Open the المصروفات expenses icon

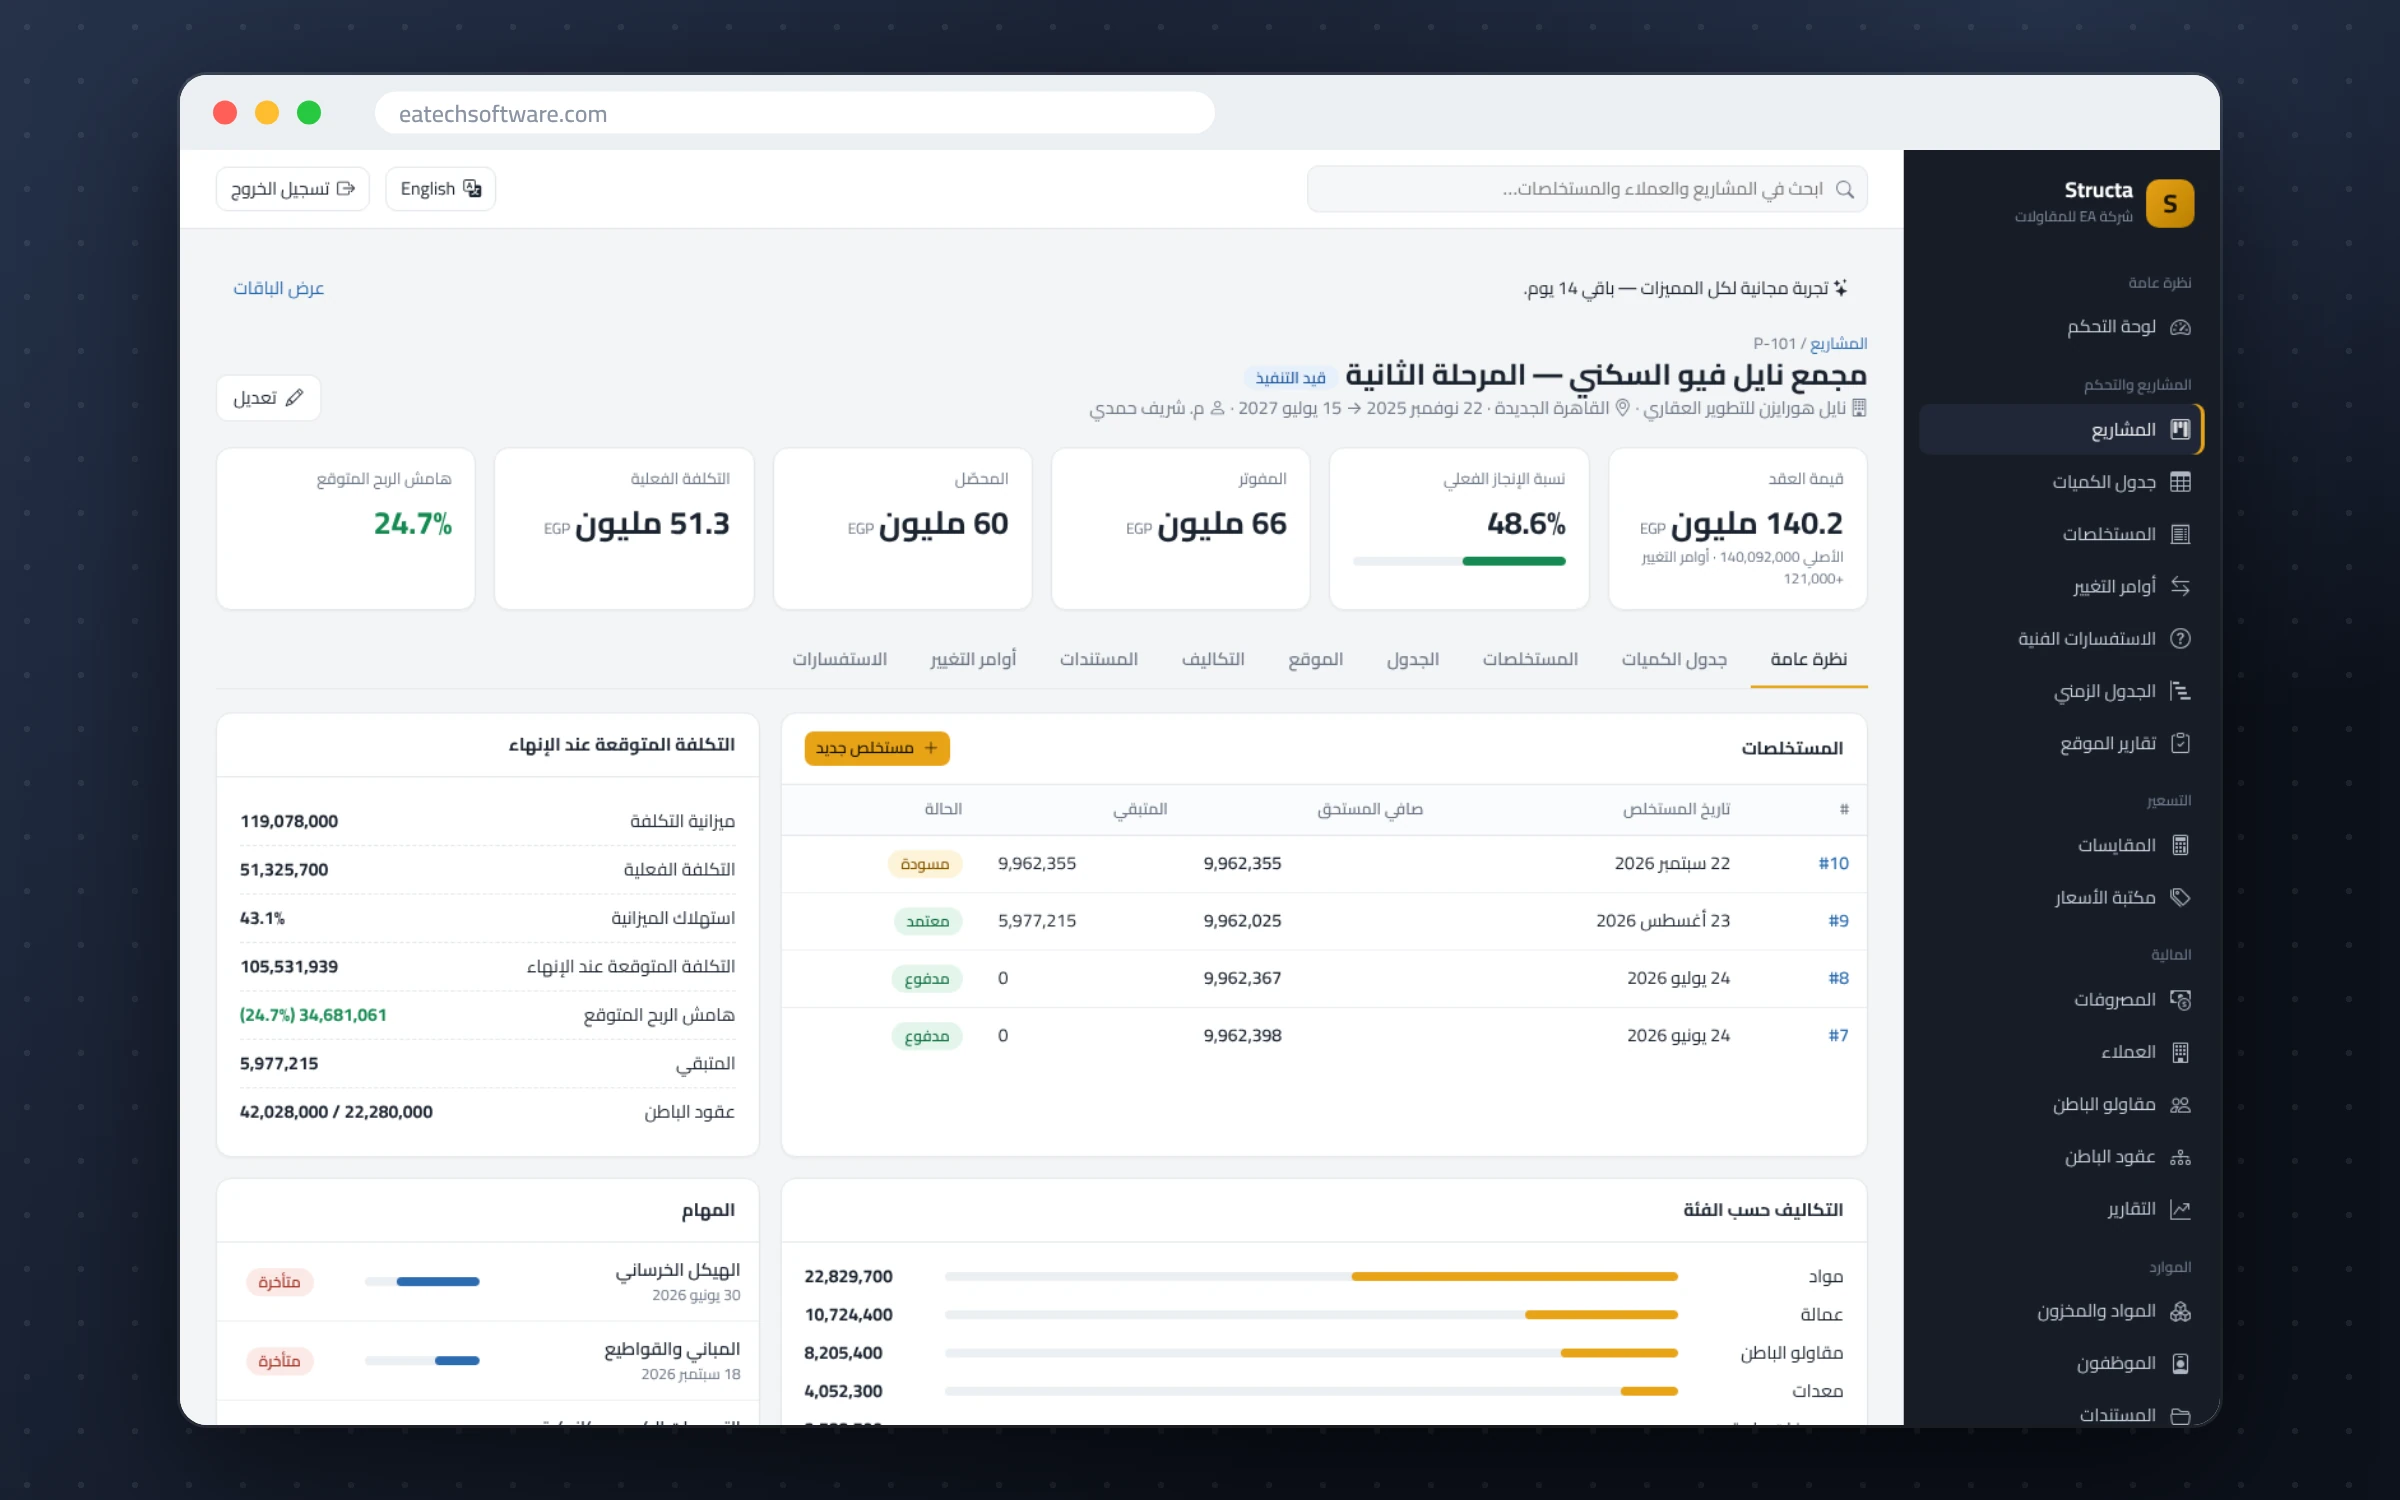(x=2180, y=999)
